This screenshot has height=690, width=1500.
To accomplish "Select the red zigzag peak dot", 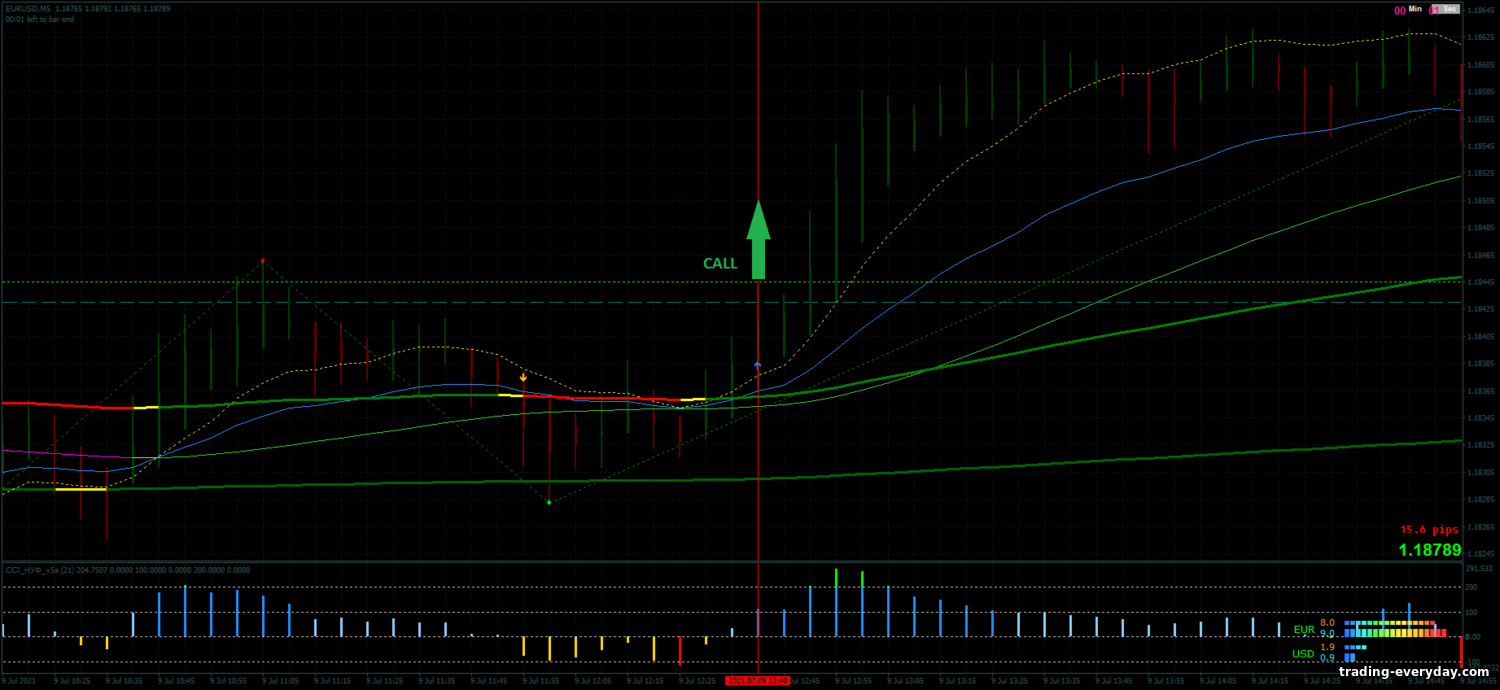I will pos(263,261).
